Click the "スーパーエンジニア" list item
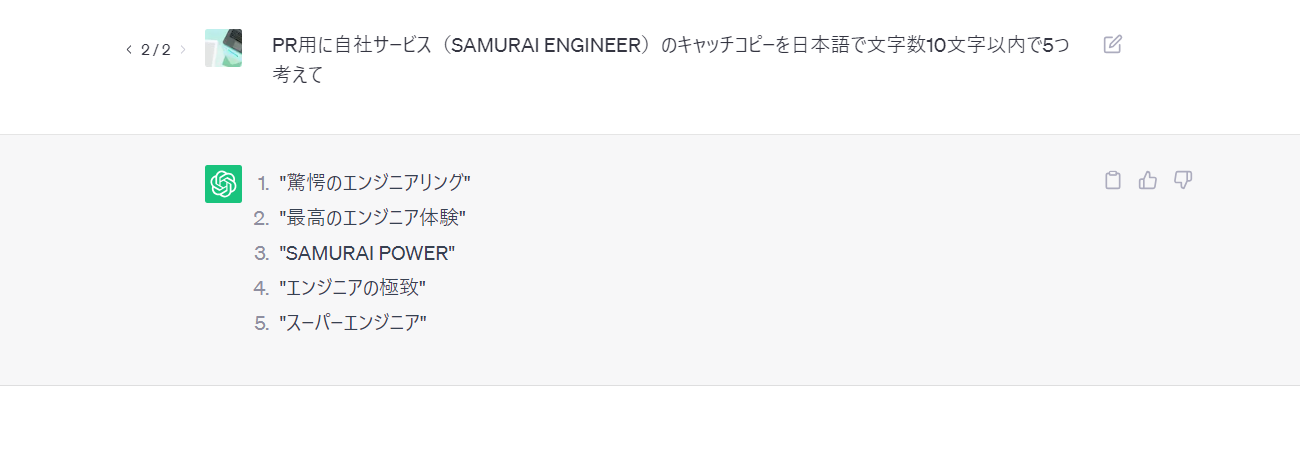 point(353,323)
